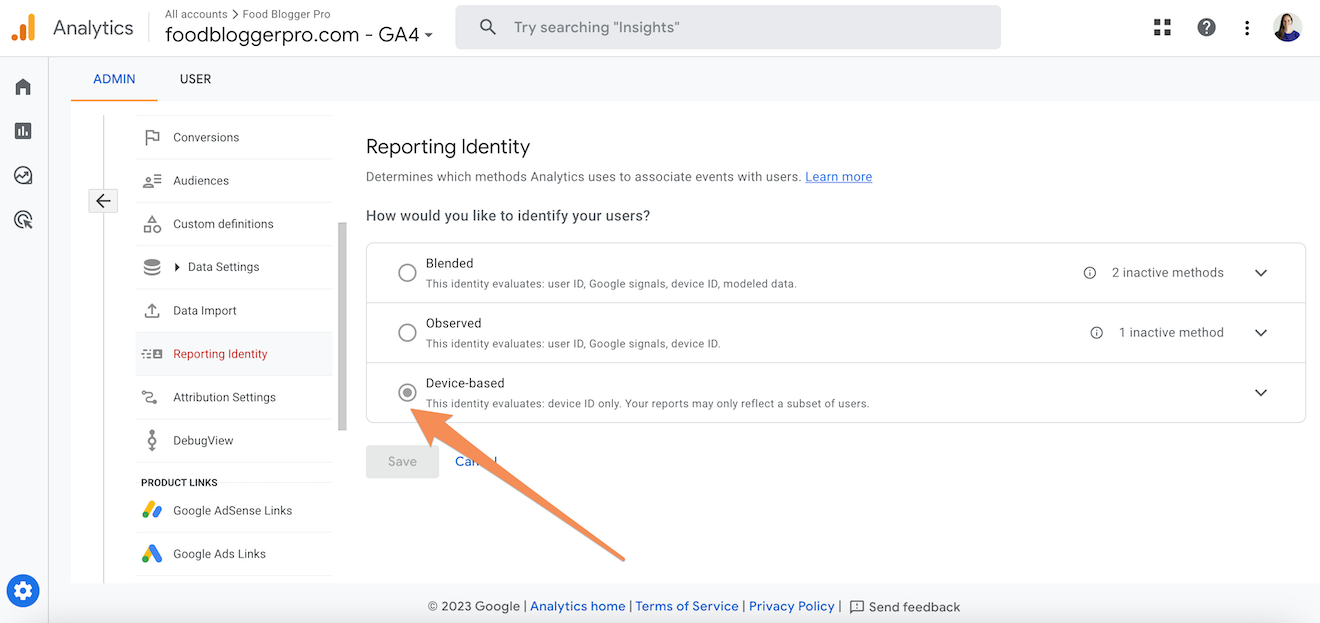The width and height of the screenshot is (1320, 623).
Task: Click the DebugView icon
Action: pyautogui.click(x=152, y=440)
